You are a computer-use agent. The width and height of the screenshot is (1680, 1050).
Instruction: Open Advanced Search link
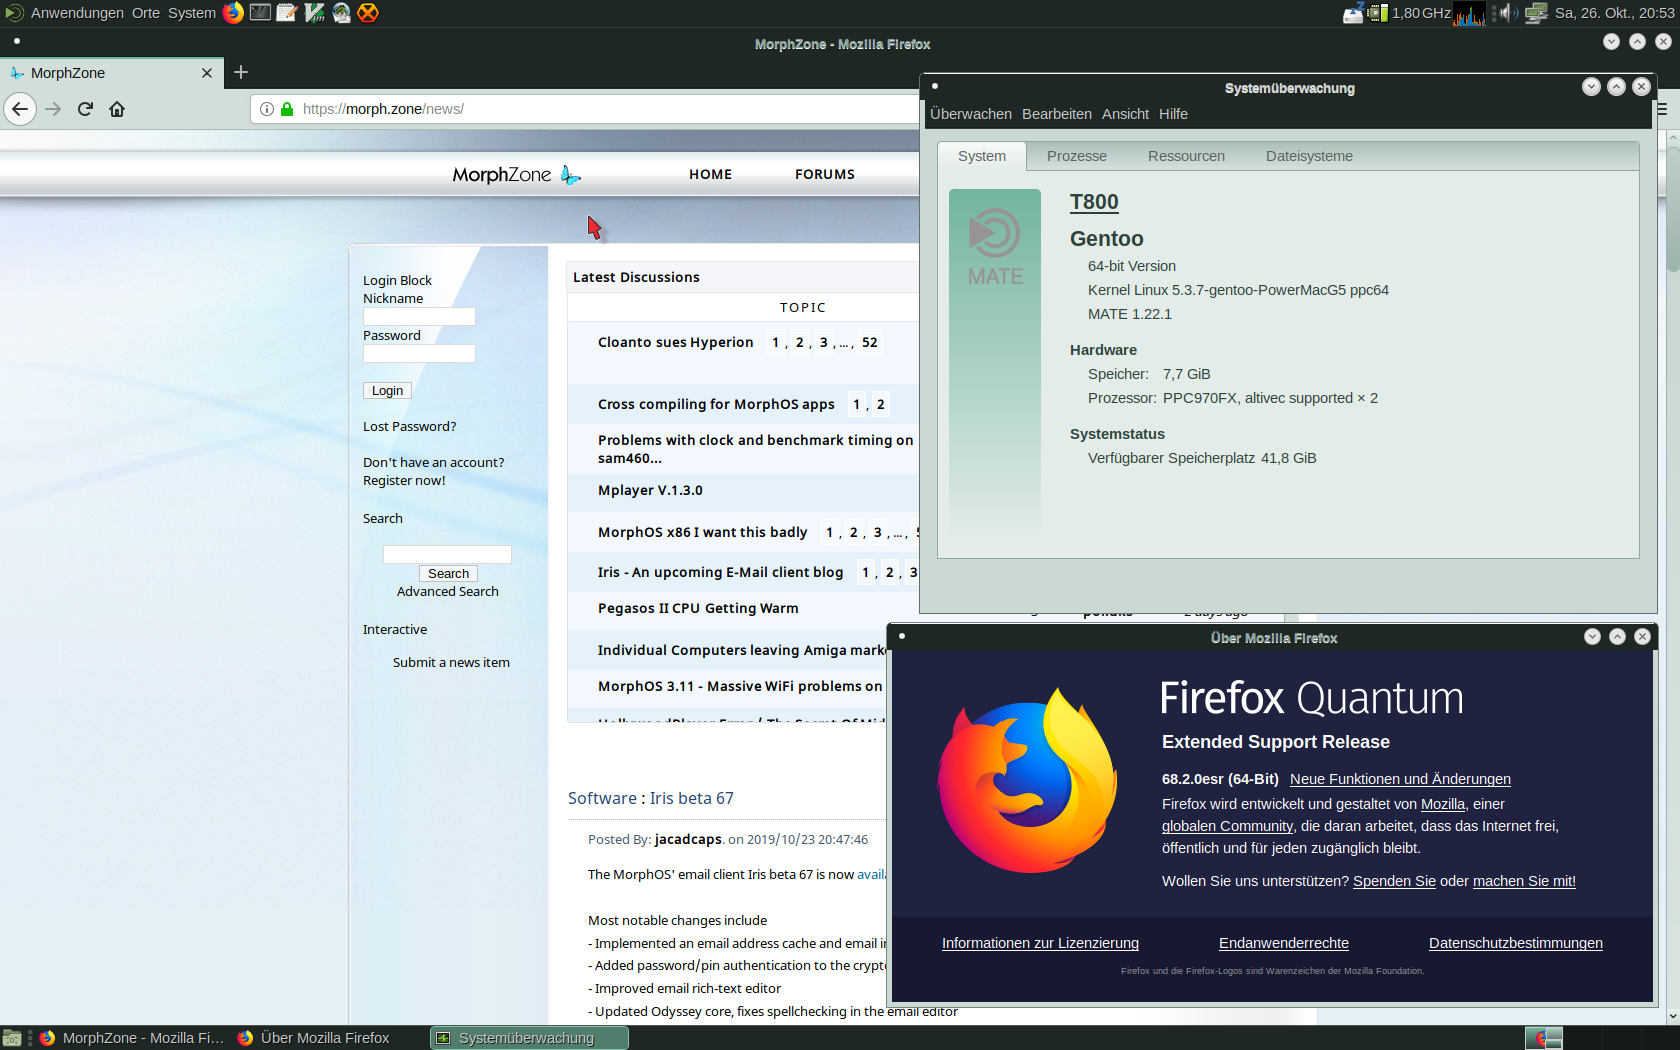coord(447,591)
